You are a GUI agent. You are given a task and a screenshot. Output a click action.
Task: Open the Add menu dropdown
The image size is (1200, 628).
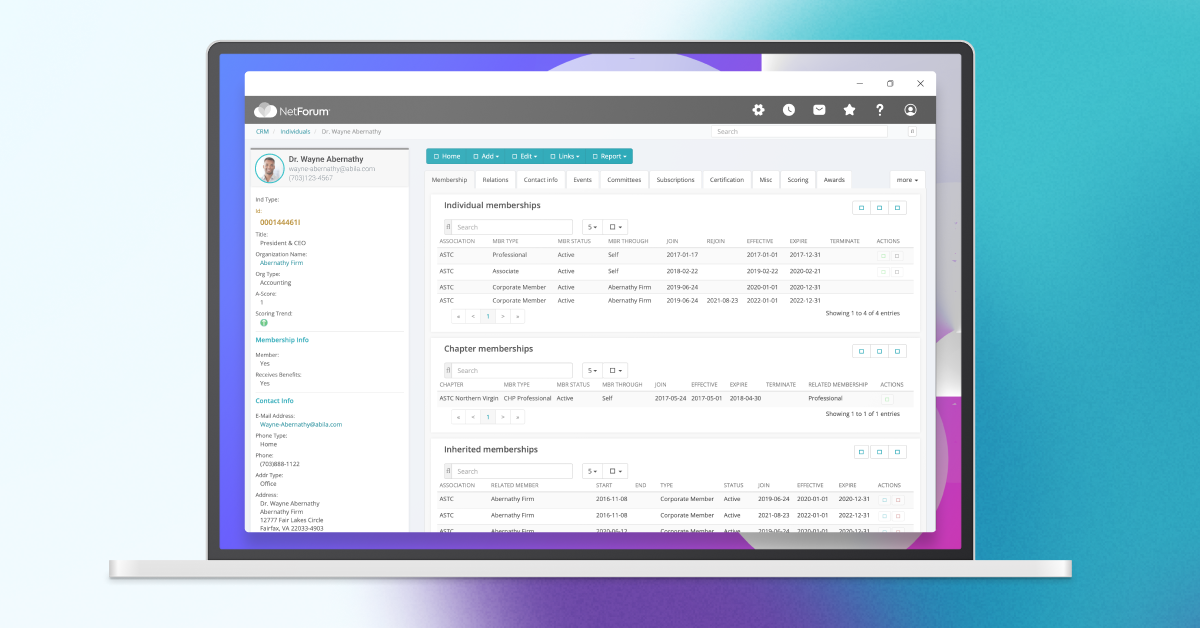[487, 156]
